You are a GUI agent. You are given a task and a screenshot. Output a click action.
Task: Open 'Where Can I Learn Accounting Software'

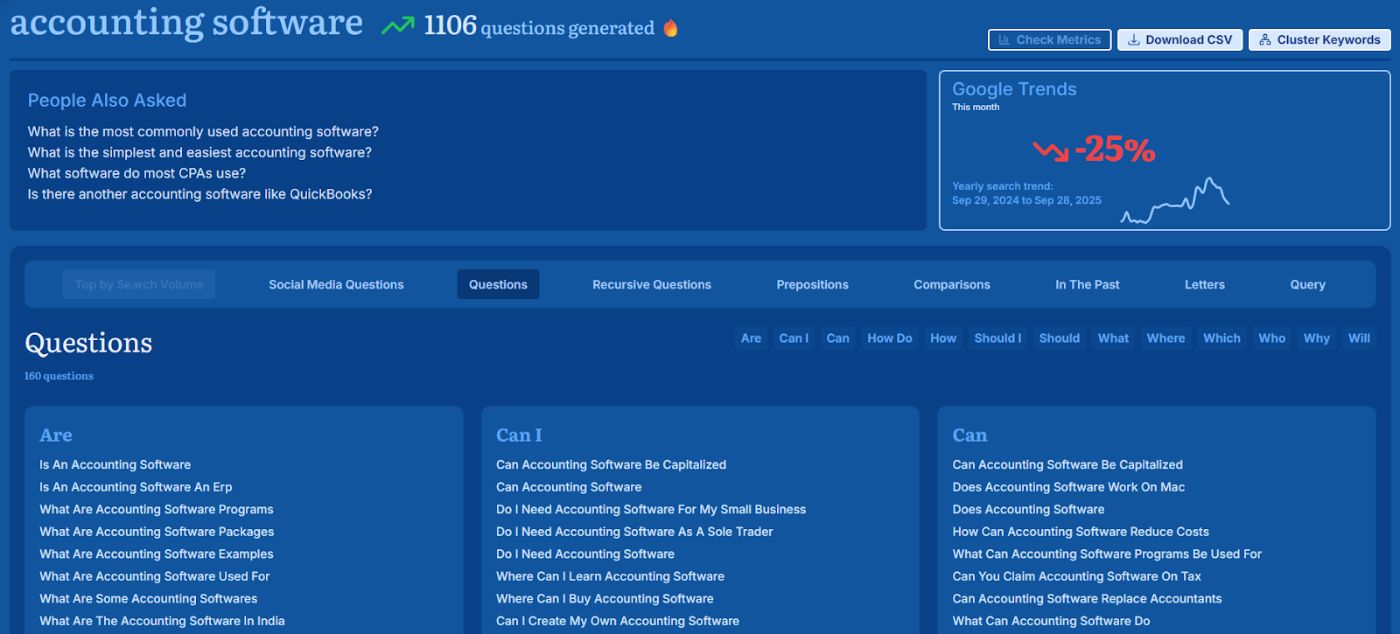click(610, 576)
